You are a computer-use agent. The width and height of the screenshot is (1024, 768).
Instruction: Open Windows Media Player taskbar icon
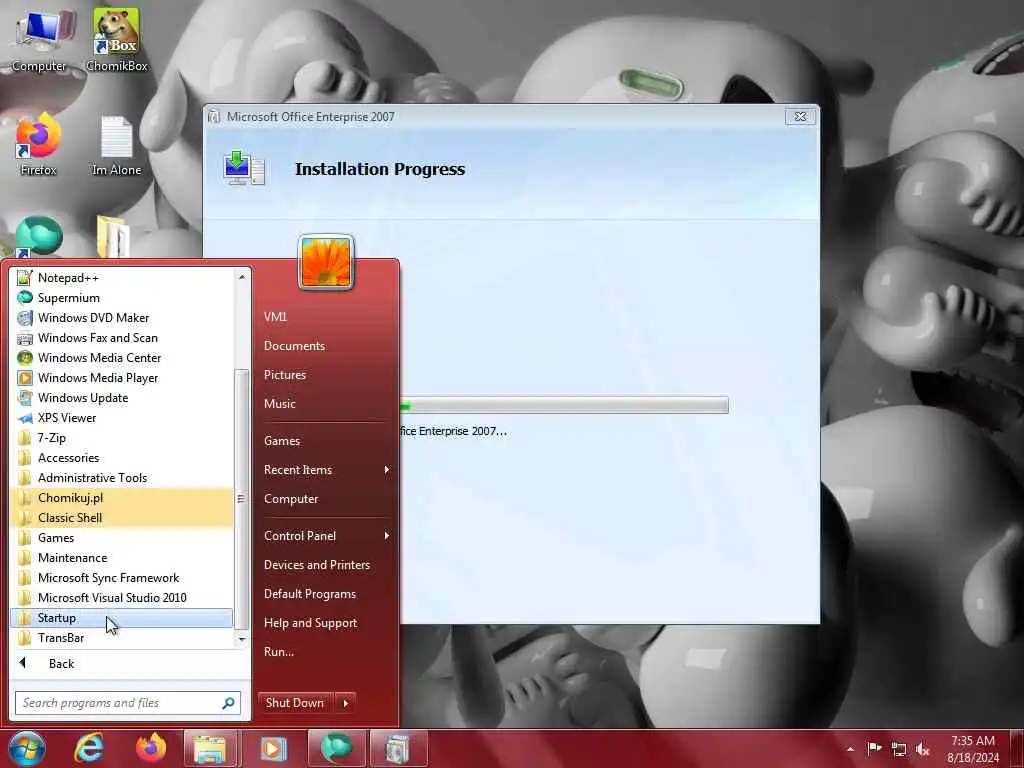click(272, 748)
